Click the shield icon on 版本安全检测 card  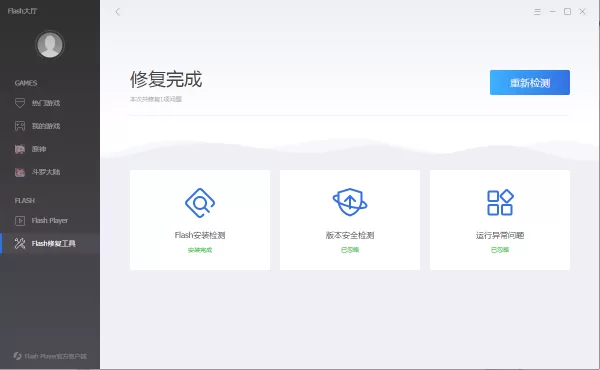coord(350,202)
